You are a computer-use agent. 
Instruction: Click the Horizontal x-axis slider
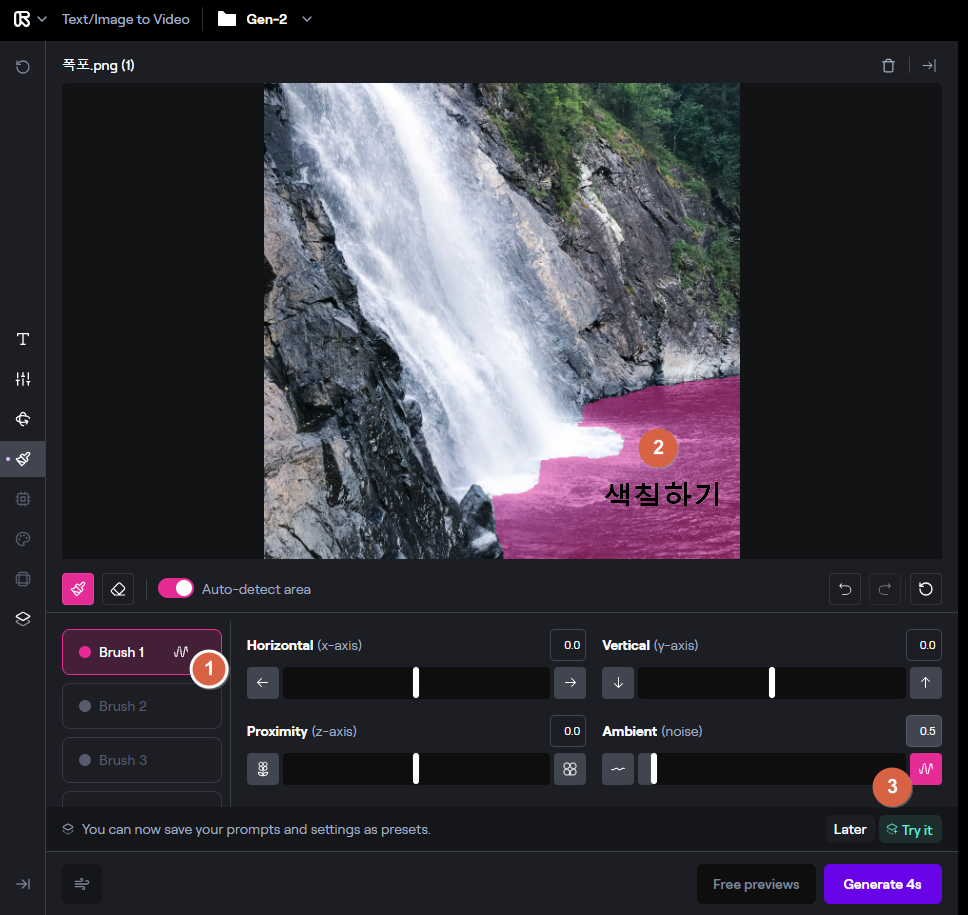pyautogui.click(x=416, y=683)
